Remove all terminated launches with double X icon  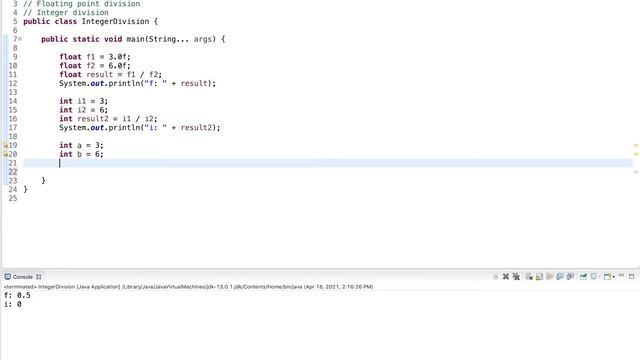pyautogui.click(x=516, y=277)
